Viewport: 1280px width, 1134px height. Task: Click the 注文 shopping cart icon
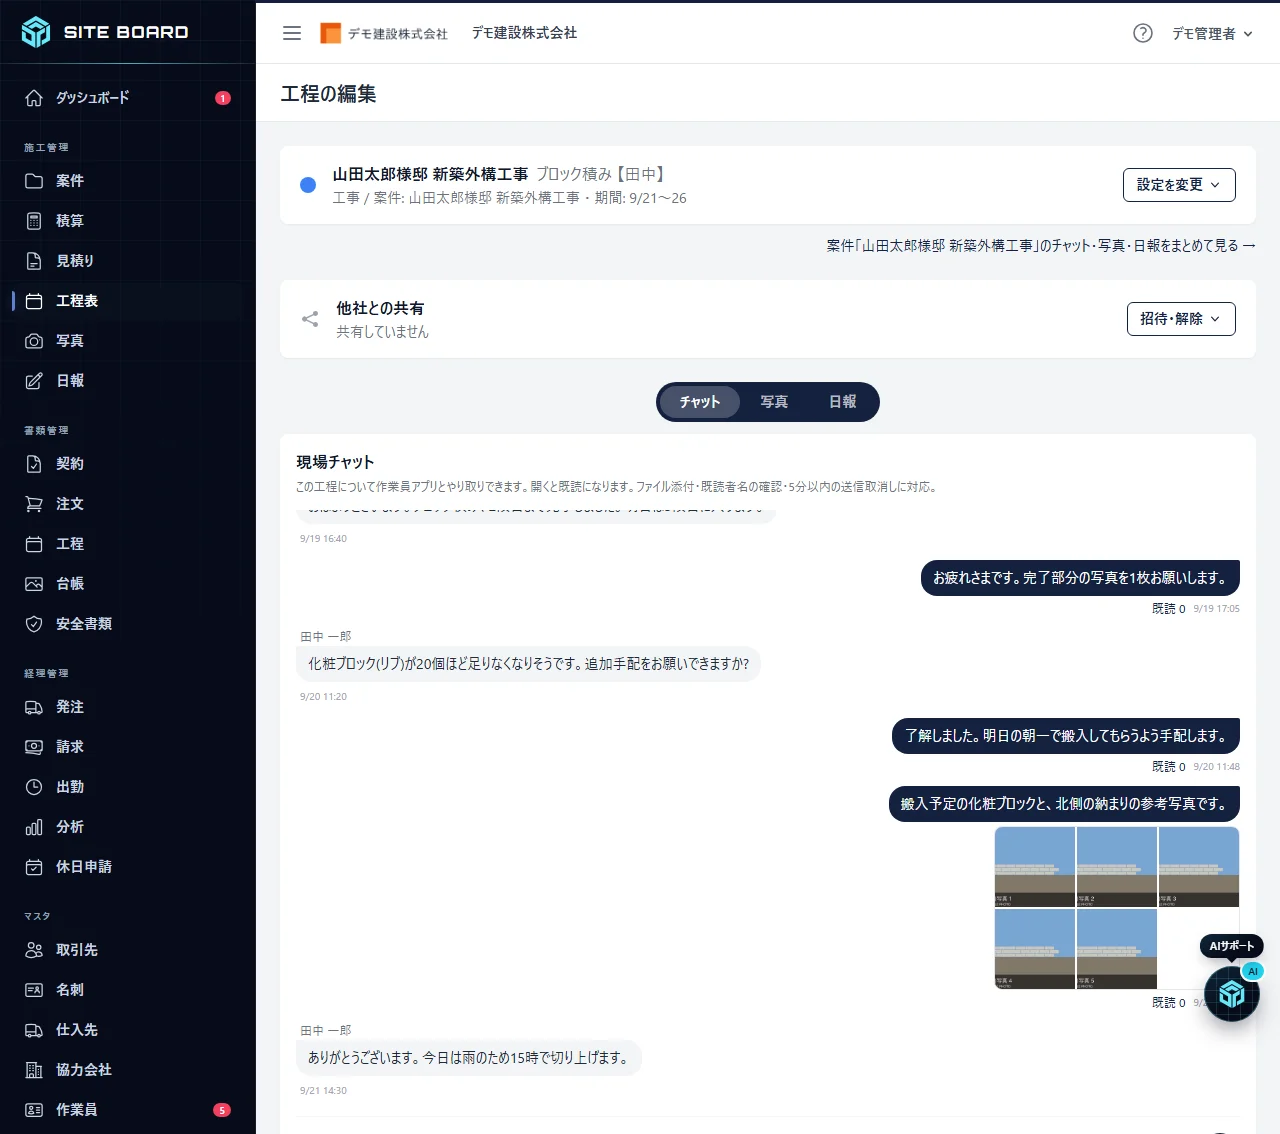pos(34,504)
